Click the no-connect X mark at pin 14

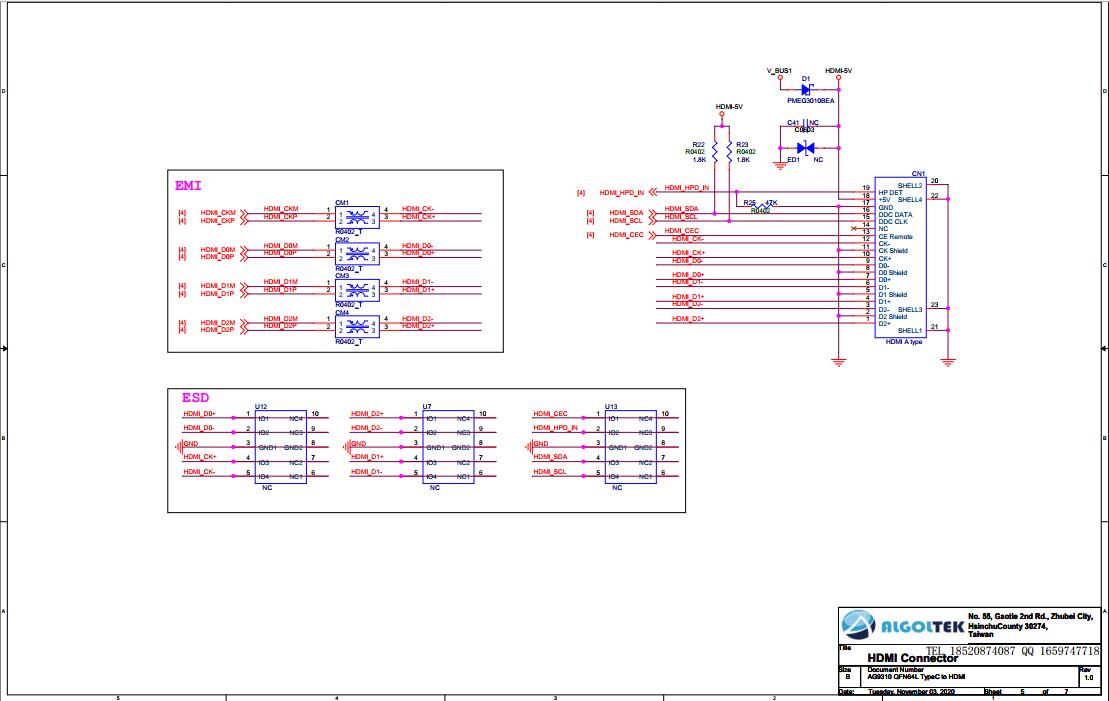854,228
